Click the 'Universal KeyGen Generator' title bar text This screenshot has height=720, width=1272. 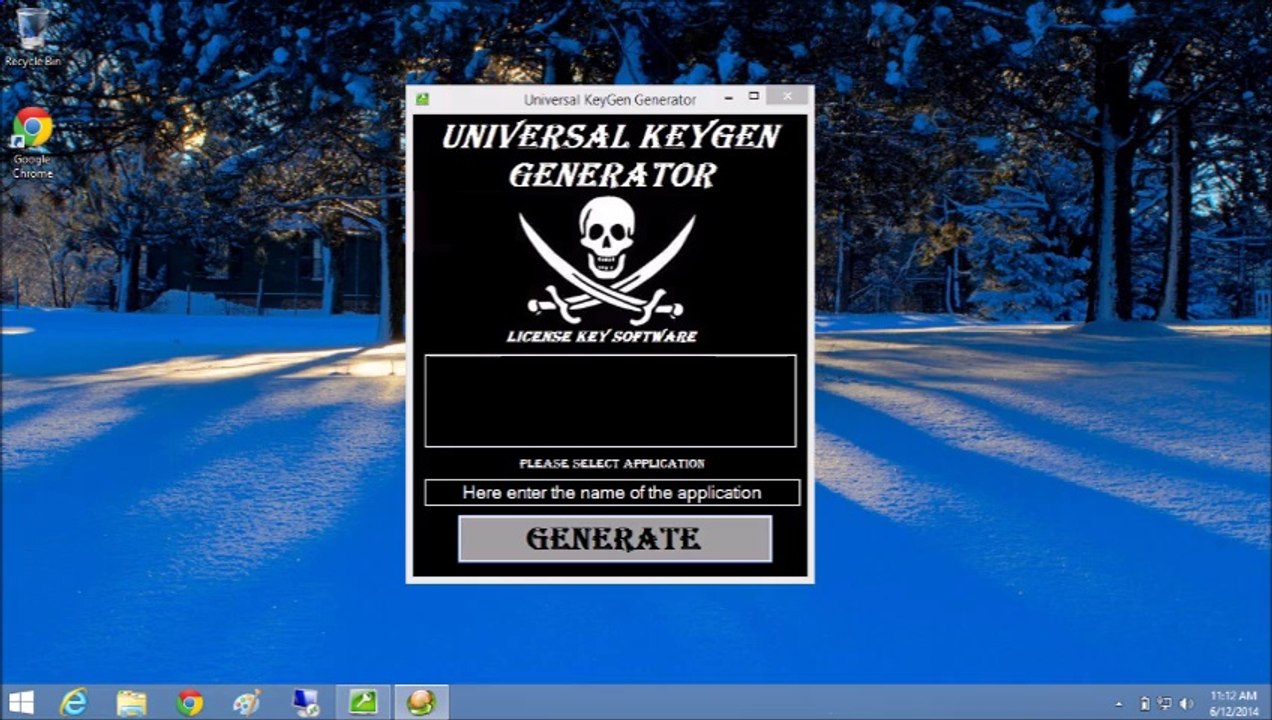click(x=610, y=100)
